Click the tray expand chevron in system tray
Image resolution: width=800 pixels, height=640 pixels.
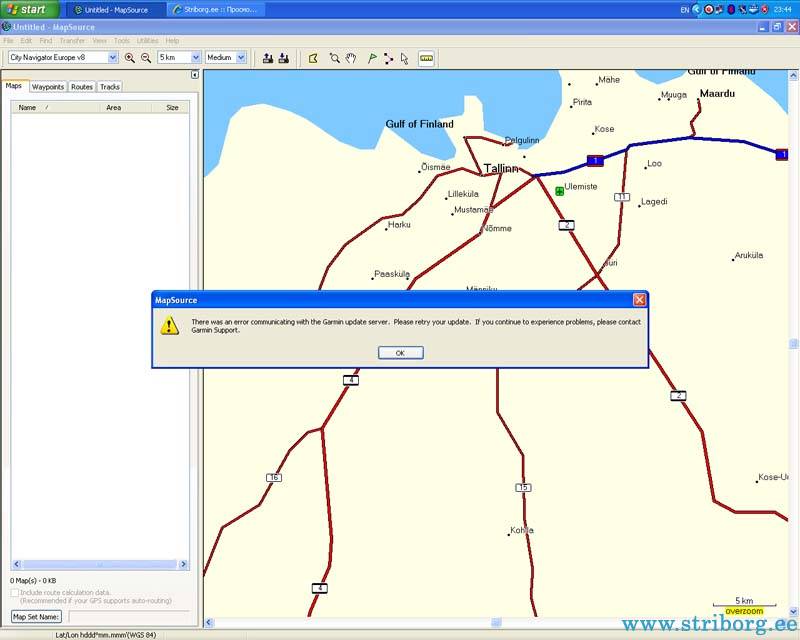[x=696, y=9]
